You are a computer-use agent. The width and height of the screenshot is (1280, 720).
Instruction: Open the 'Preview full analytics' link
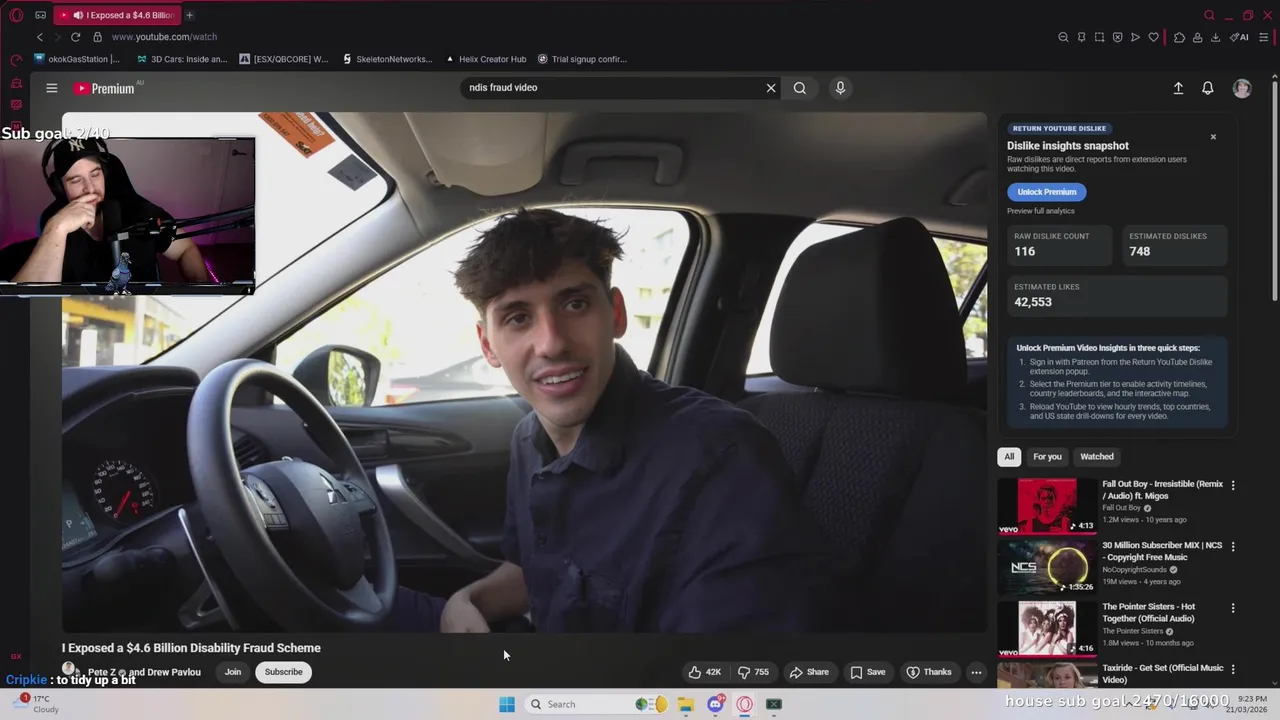point(1041,211)
